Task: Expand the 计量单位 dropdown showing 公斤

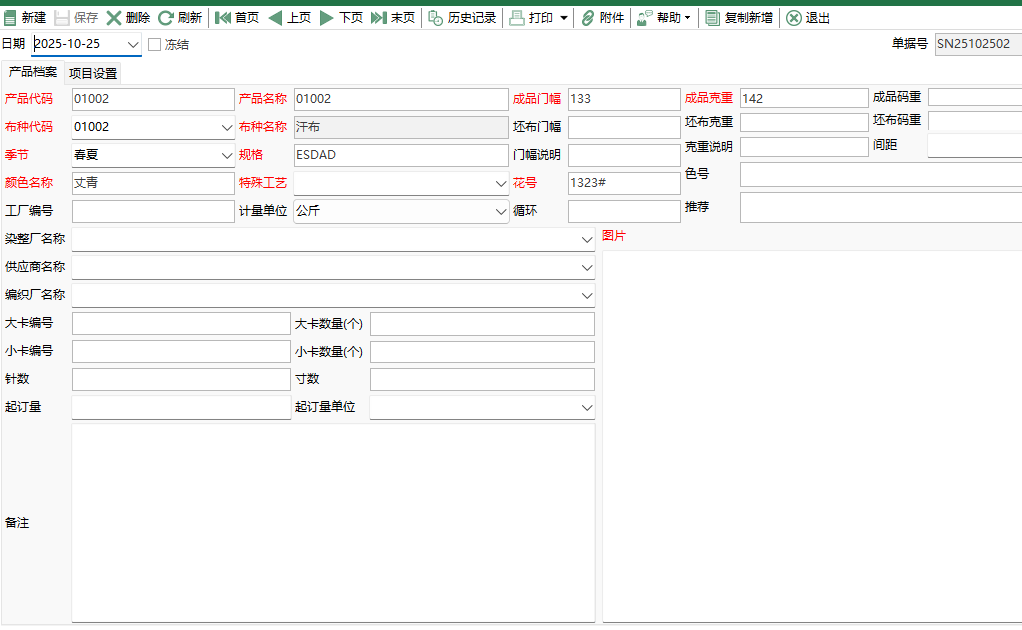Action: click(x=501, y=212)
